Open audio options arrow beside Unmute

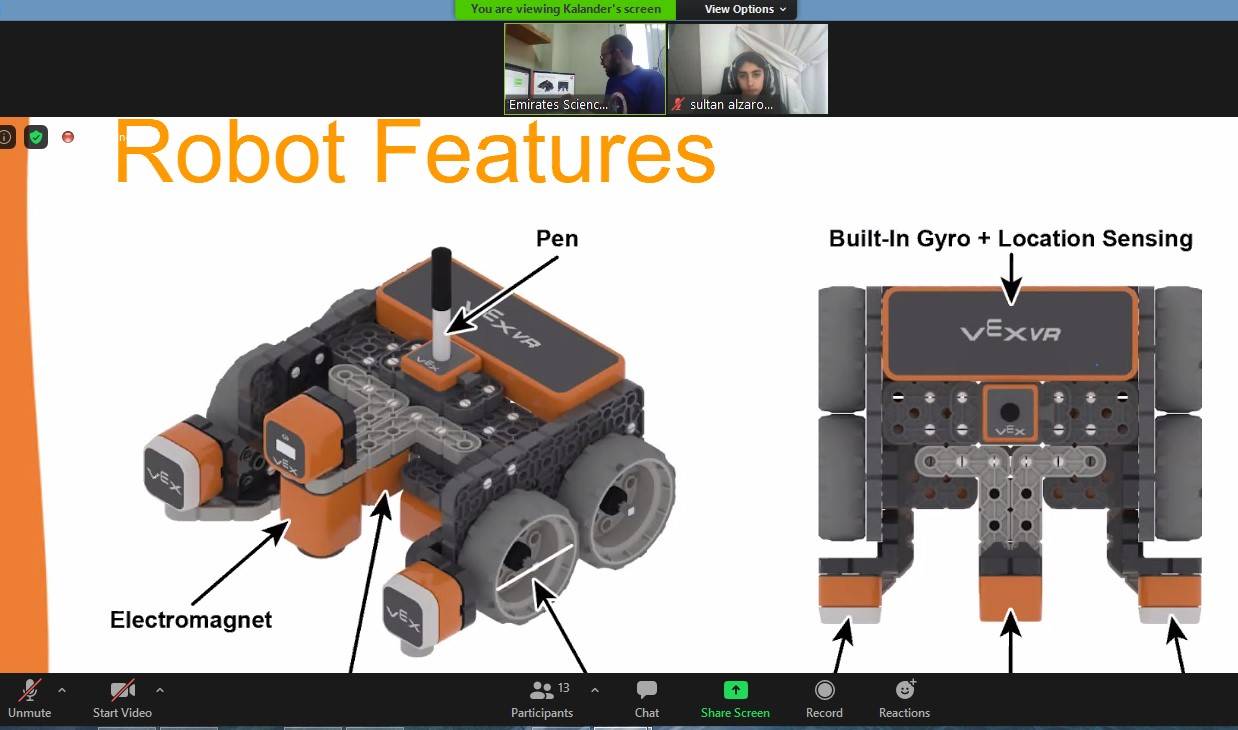tap(62, 690)
